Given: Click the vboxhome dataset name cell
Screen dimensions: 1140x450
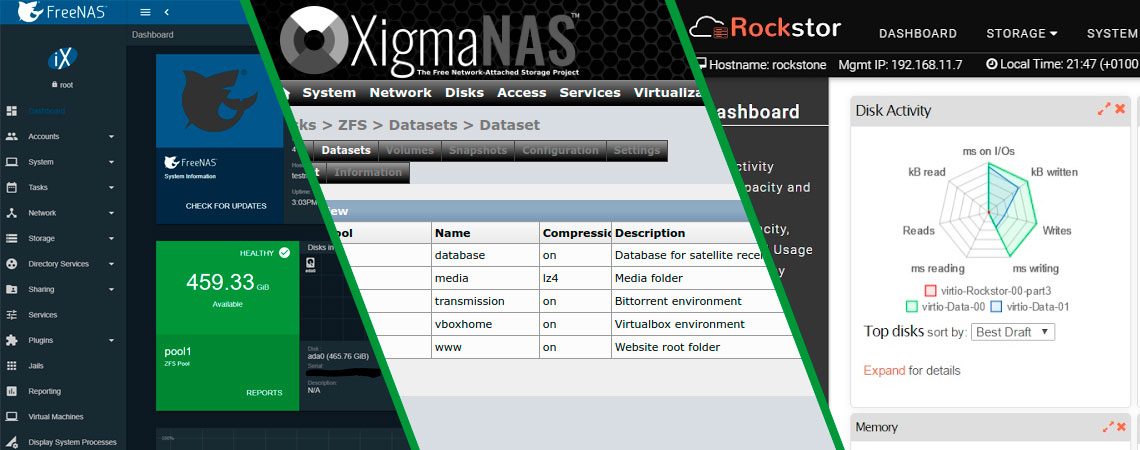Looking at the screenshot, I should pyautogui.click(x=486, y=324).
